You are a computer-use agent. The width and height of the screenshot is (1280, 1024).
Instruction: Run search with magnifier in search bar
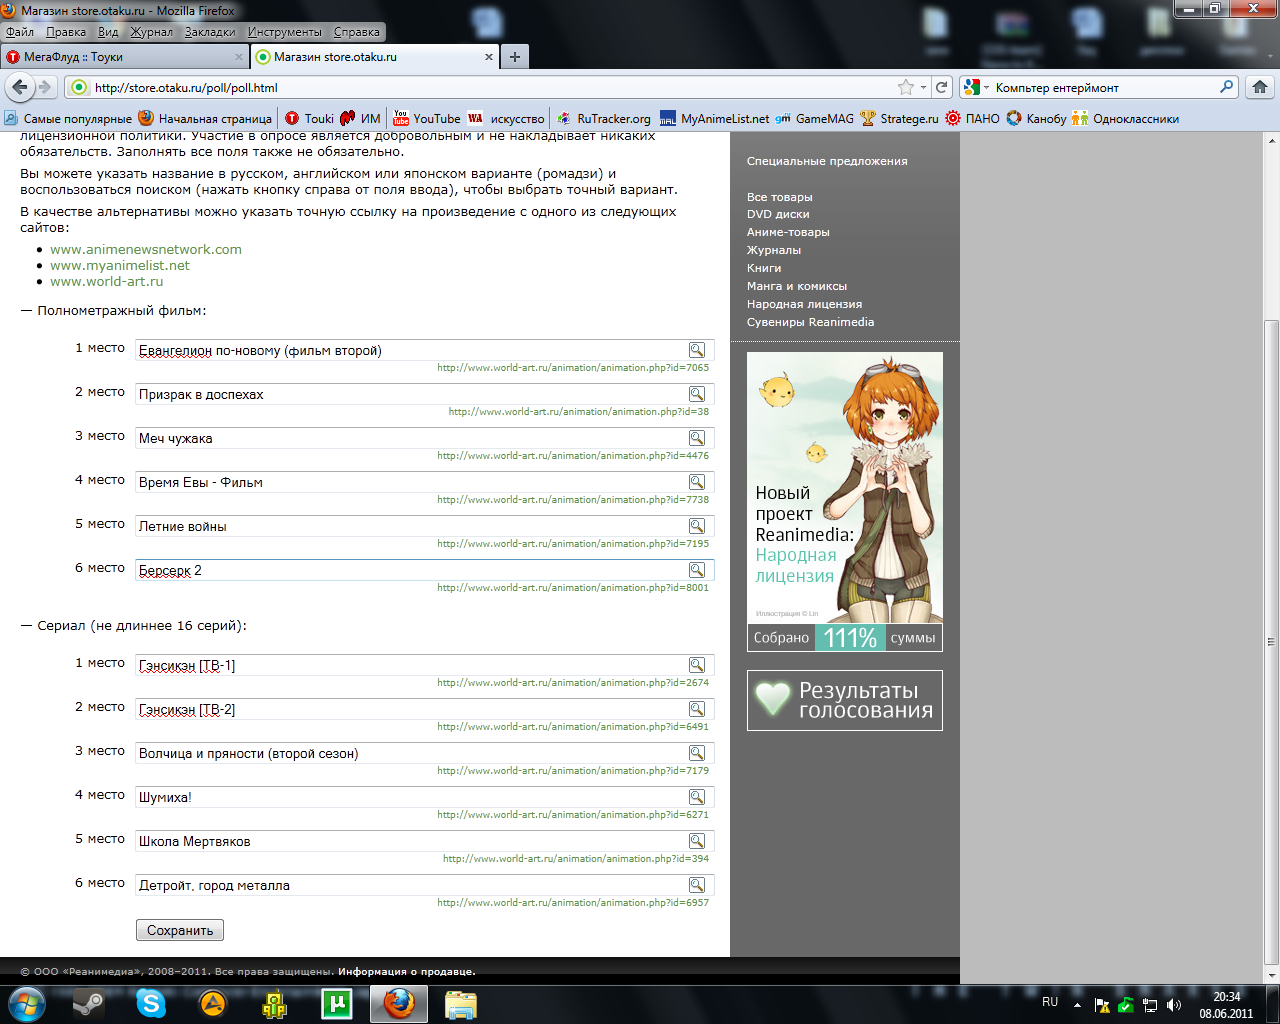click(x=1227, y=87)
